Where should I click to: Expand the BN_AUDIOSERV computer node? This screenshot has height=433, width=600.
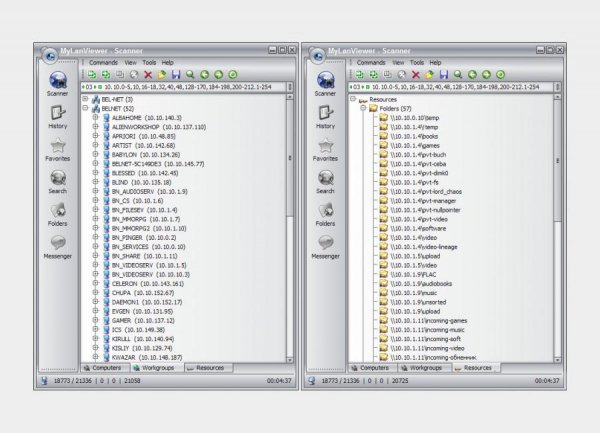[x=96, y=191]
